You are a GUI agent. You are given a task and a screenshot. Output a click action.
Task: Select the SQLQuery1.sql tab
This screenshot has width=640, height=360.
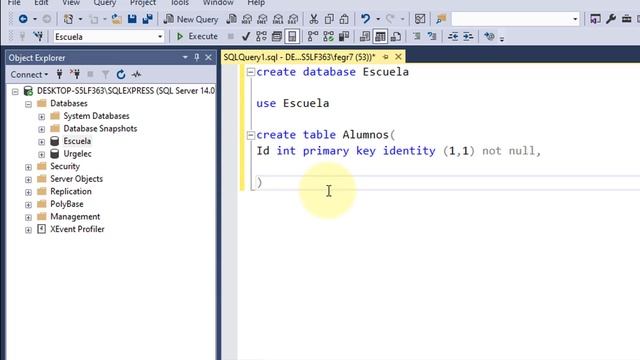click(x=299, y=57)
